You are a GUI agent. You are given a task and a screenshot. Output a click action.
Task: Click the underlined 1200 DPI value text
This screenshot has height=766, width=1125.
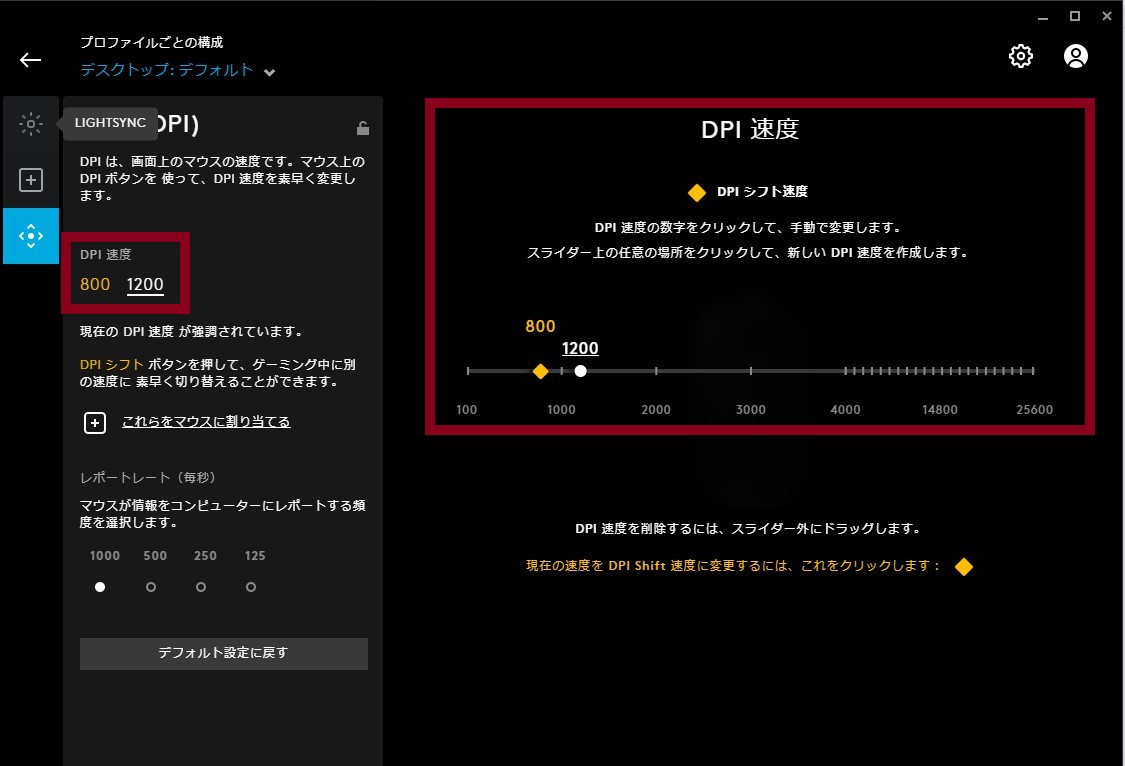coord(144,284)
